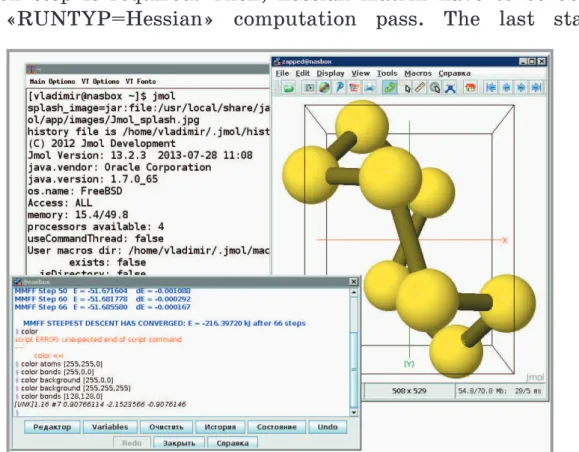Click terminal prompt '[vladimir@nasbox ~]$ jmol'
579x452 pixels.
[x=102, y=96]
